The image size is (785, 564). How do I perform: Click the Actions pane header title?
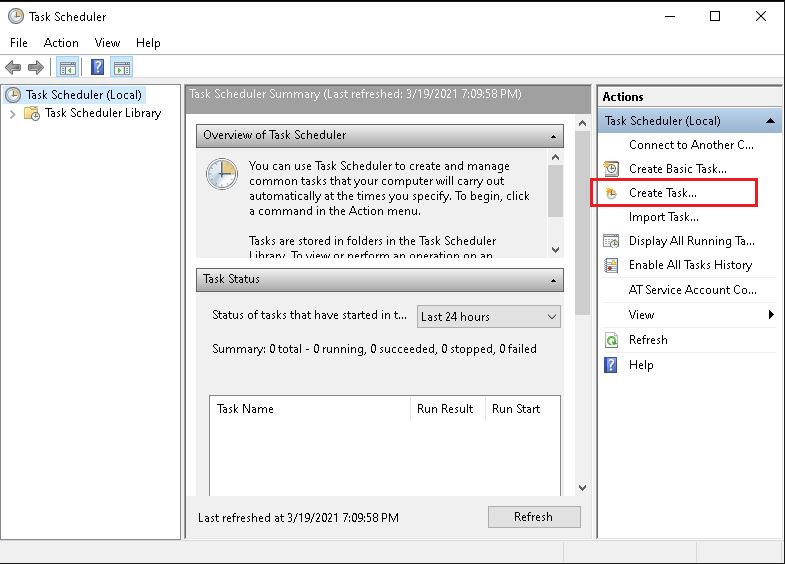point(623,97)
